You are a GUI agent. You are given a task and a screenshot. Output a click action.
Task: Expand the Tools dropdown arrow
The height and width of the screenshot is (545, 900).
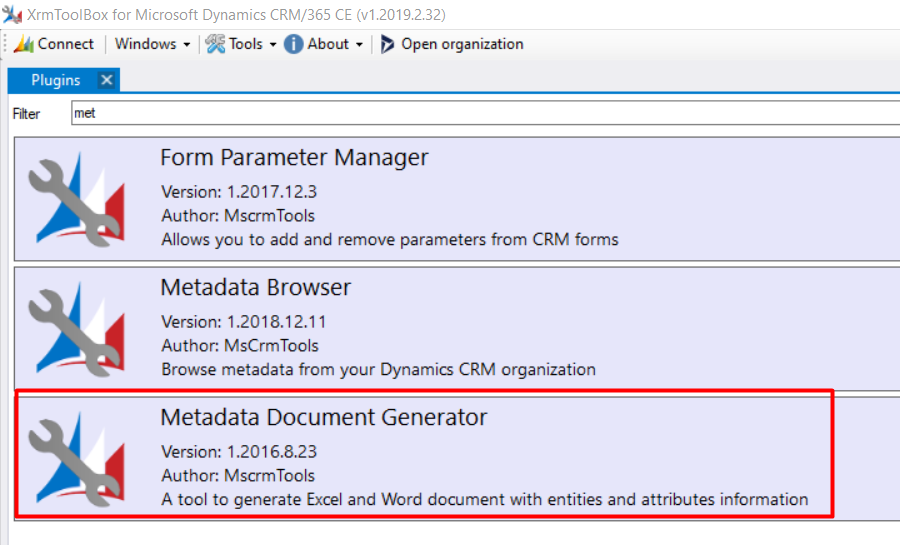pos(272,45)
